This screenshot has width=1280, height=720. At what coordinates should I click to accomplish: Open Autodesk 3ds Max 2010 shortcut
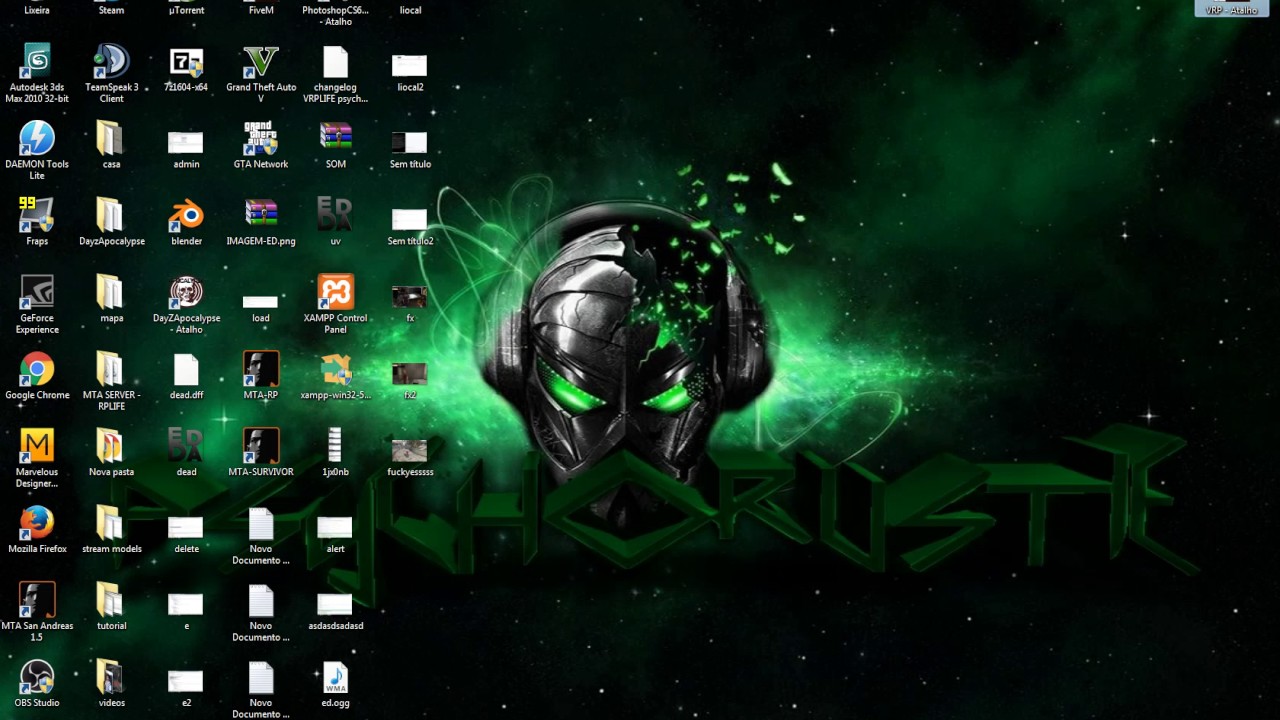[37, 62]
